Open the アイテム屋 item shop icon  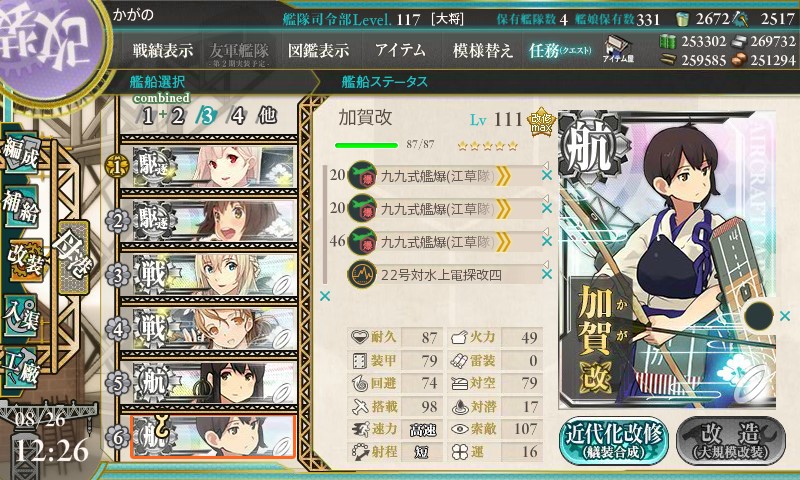coord(618,49)
